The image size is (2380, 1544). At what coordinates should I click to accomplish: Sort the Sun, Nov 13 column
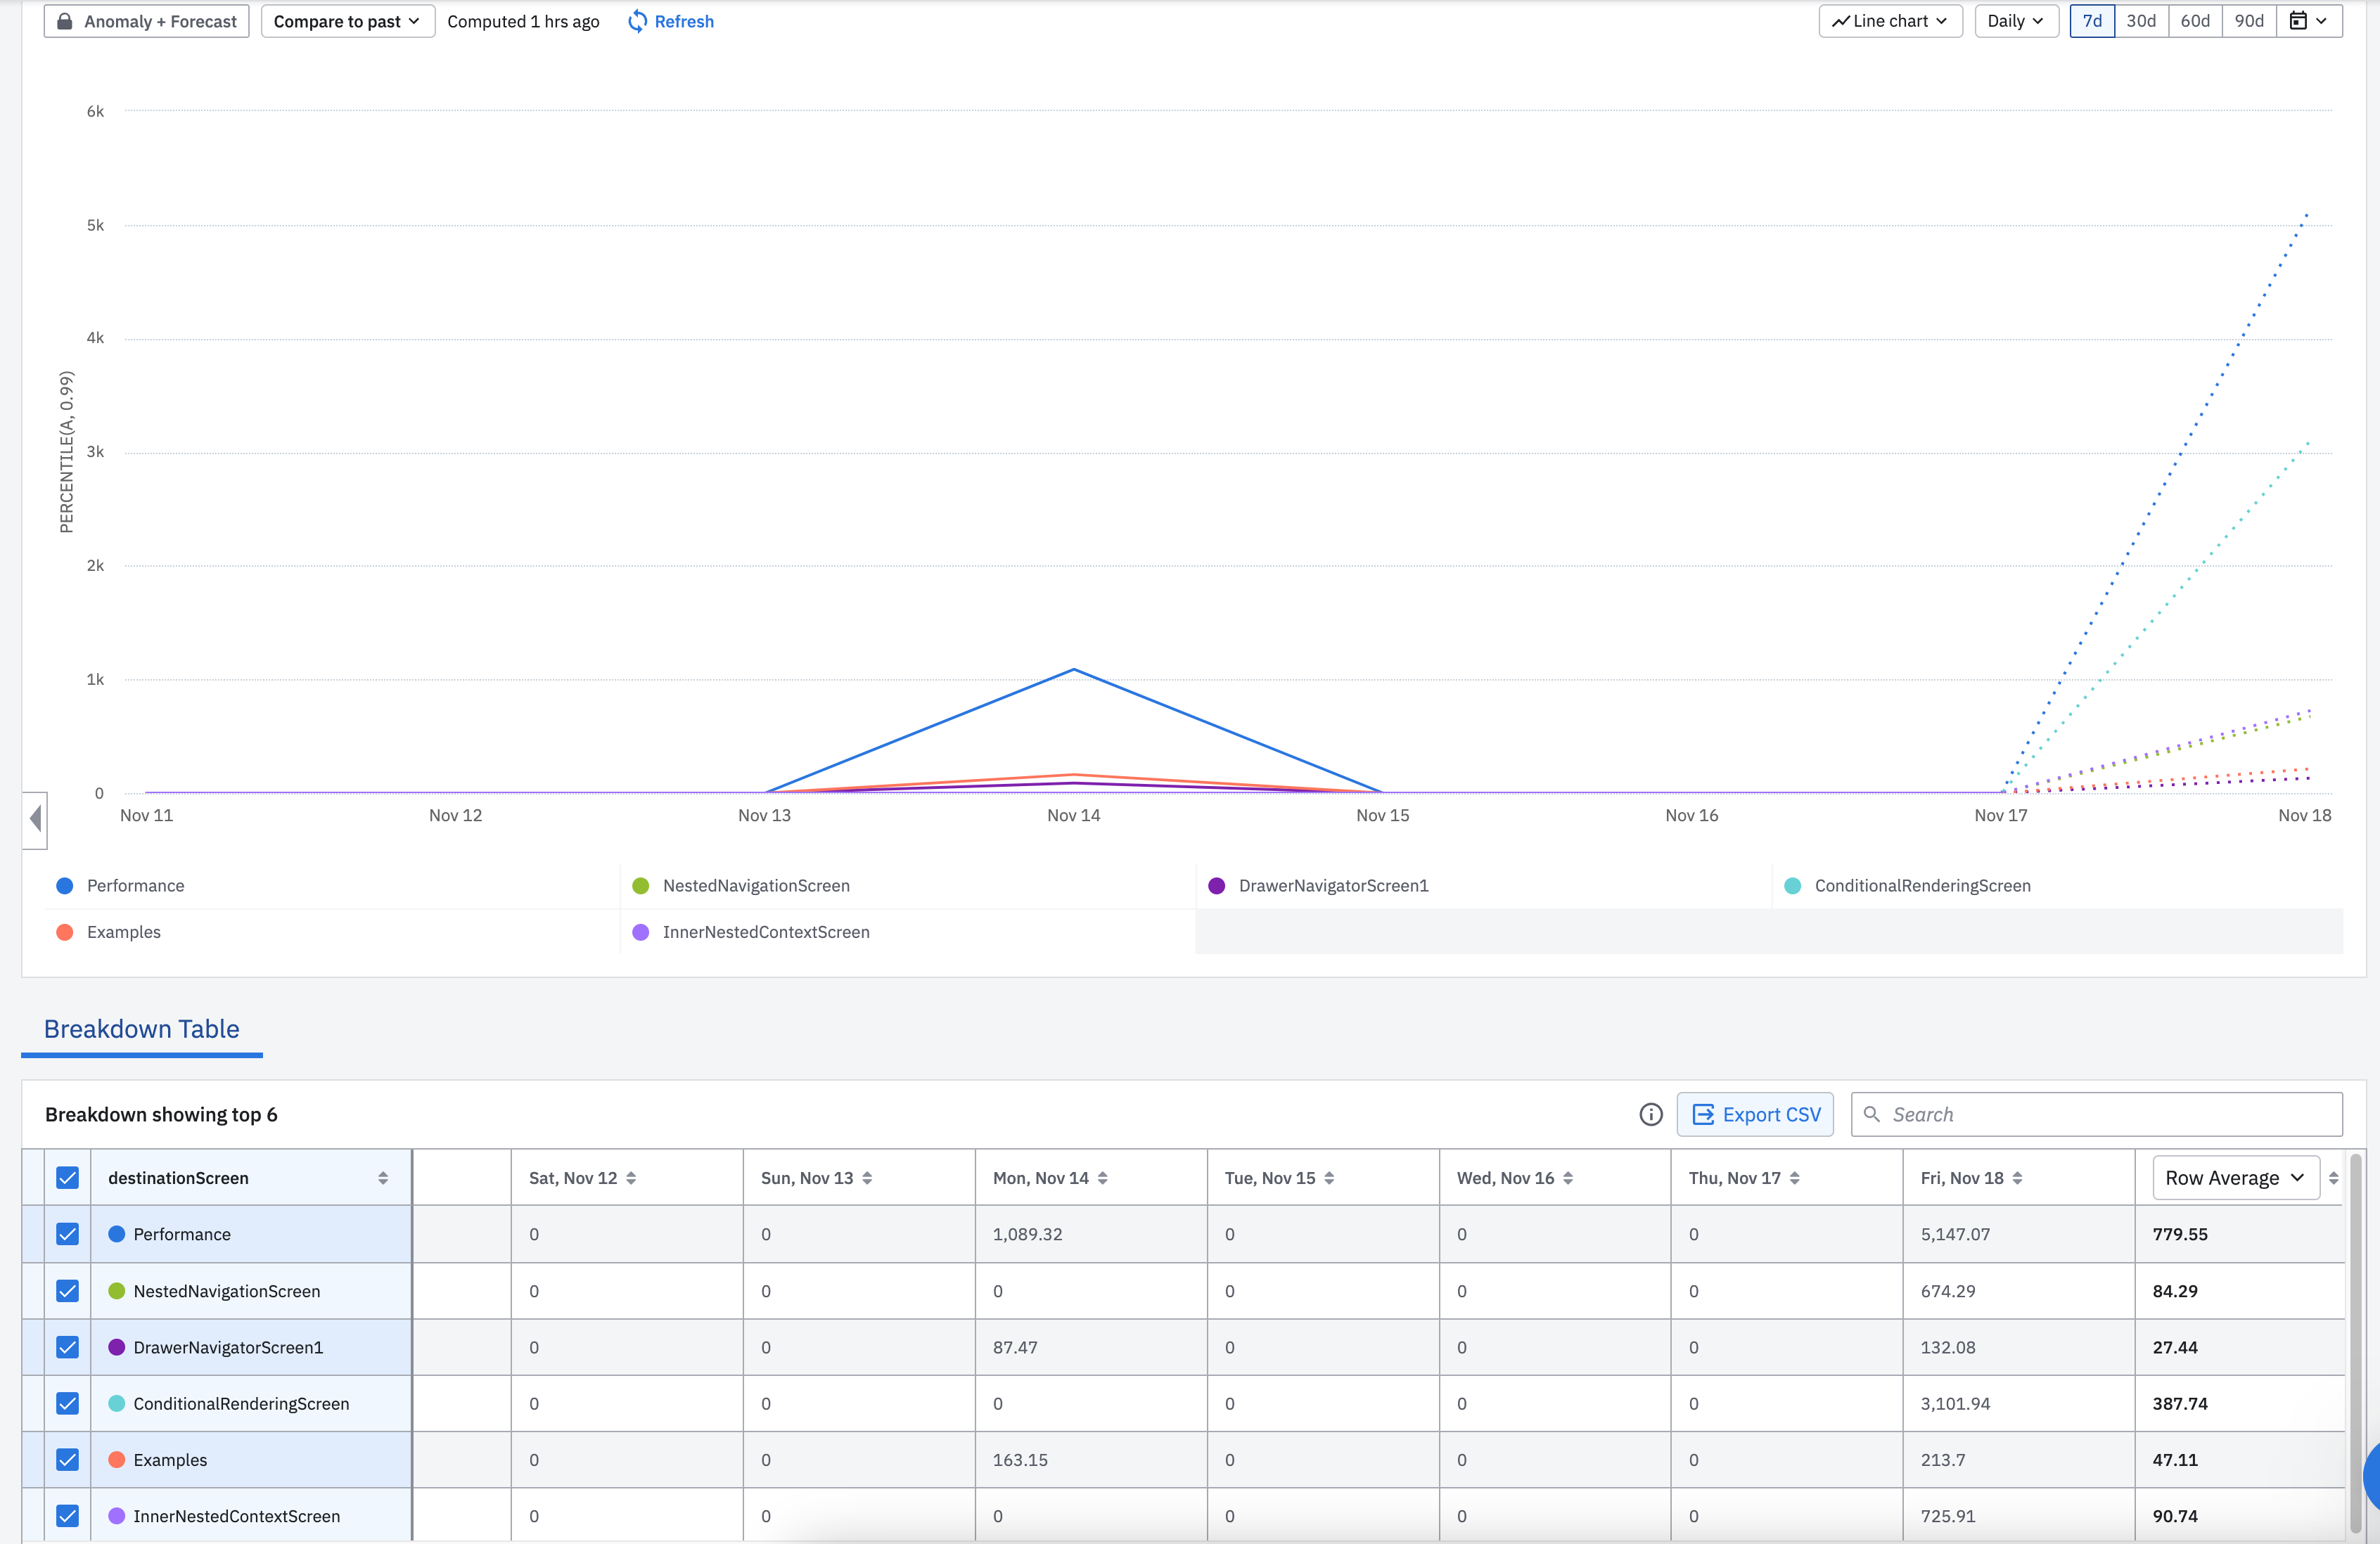coord(867,1178)
